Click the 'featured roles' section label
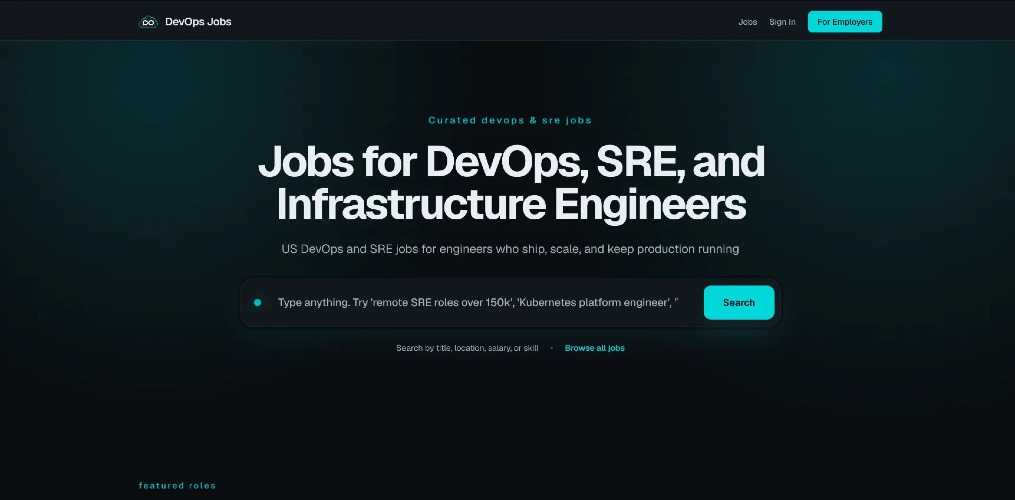1015x500 pixels. pos(177,486)
